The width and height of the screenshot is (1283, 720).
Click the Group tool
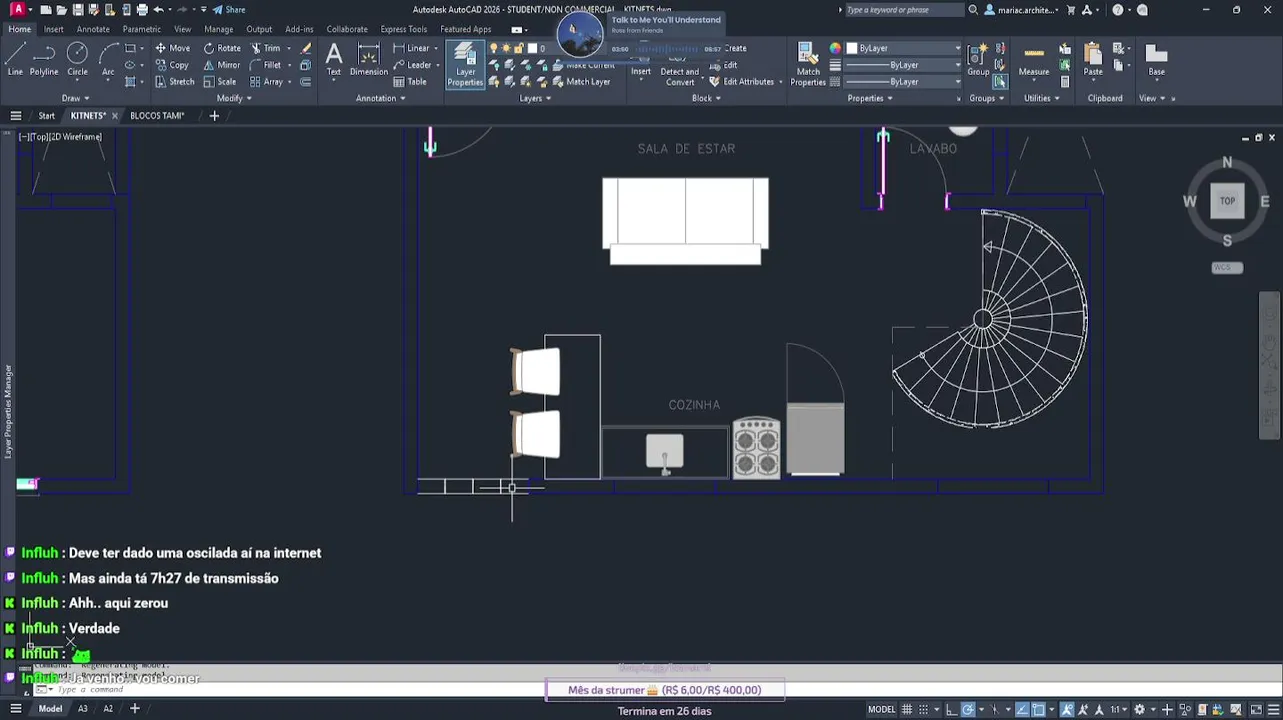click(978, 59)
